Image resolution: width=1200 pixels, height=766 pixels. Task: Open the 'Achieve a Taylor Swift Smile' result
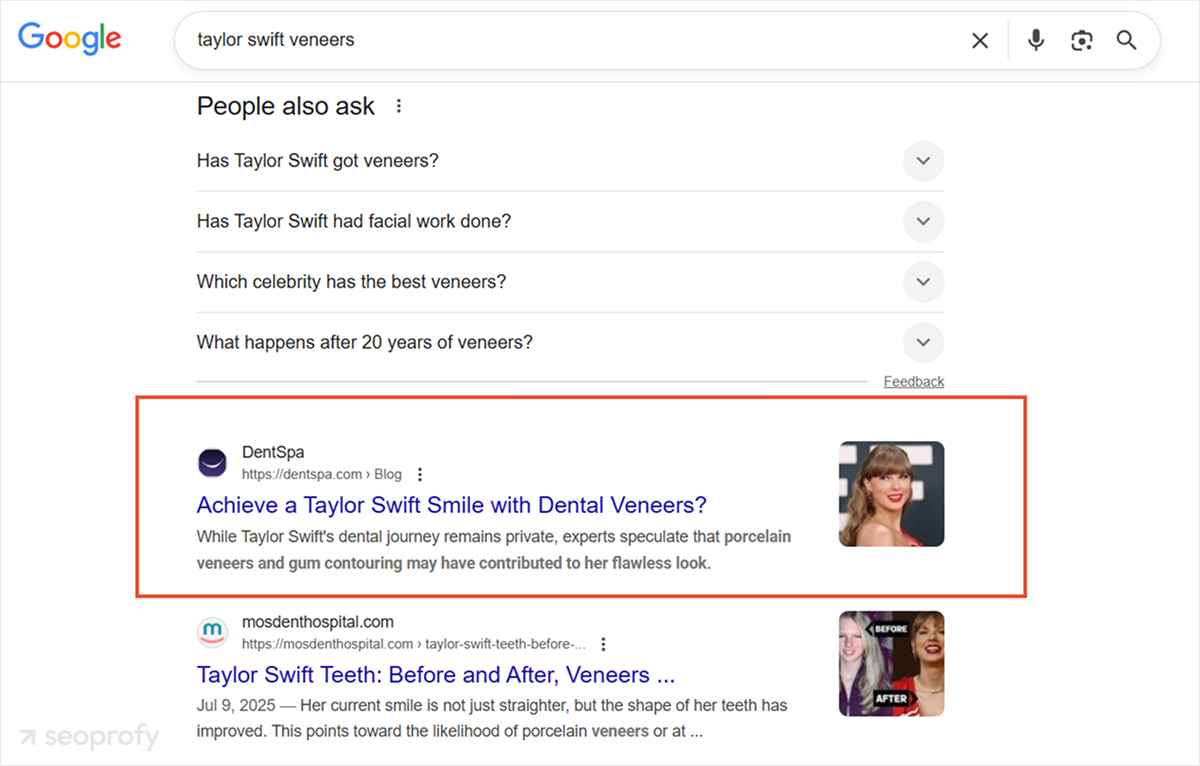pos(451,505)
